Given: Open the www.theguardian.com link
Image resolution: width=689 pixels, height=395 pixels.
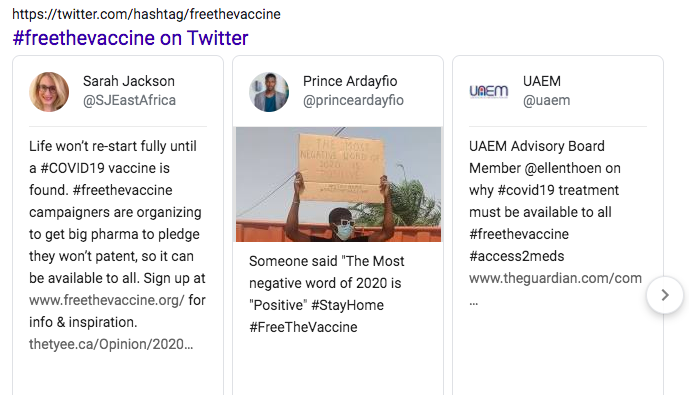Looking at the screenshot, I should click(555, 278).
